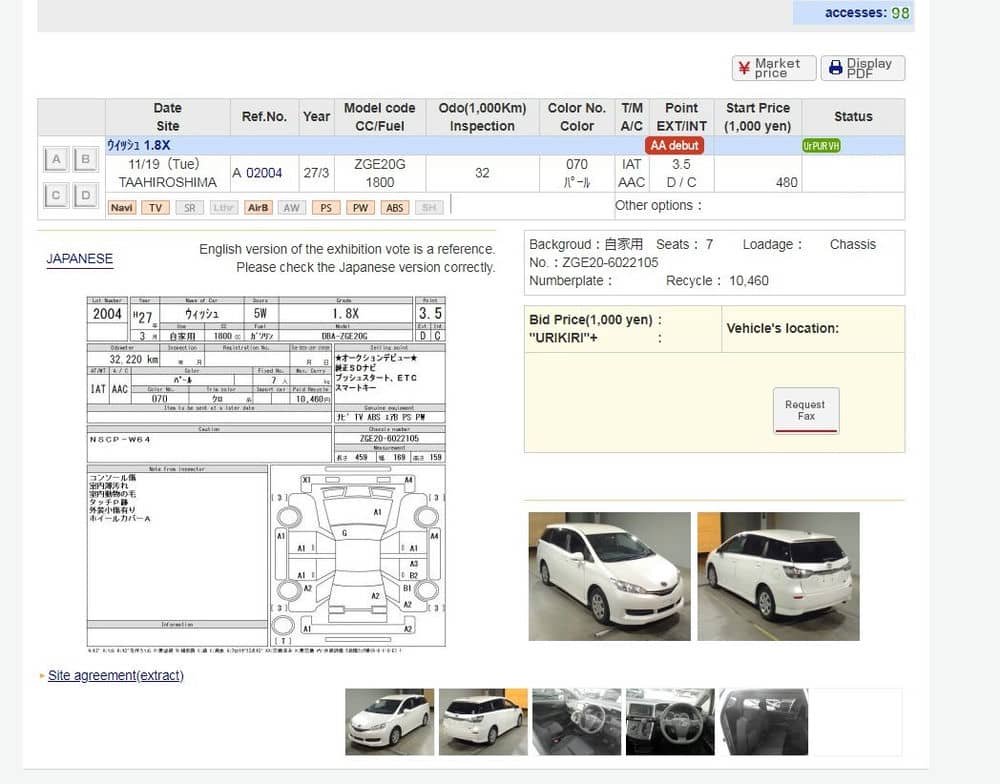
Task: Open the Display PDF button
Action: coord(862,68)
